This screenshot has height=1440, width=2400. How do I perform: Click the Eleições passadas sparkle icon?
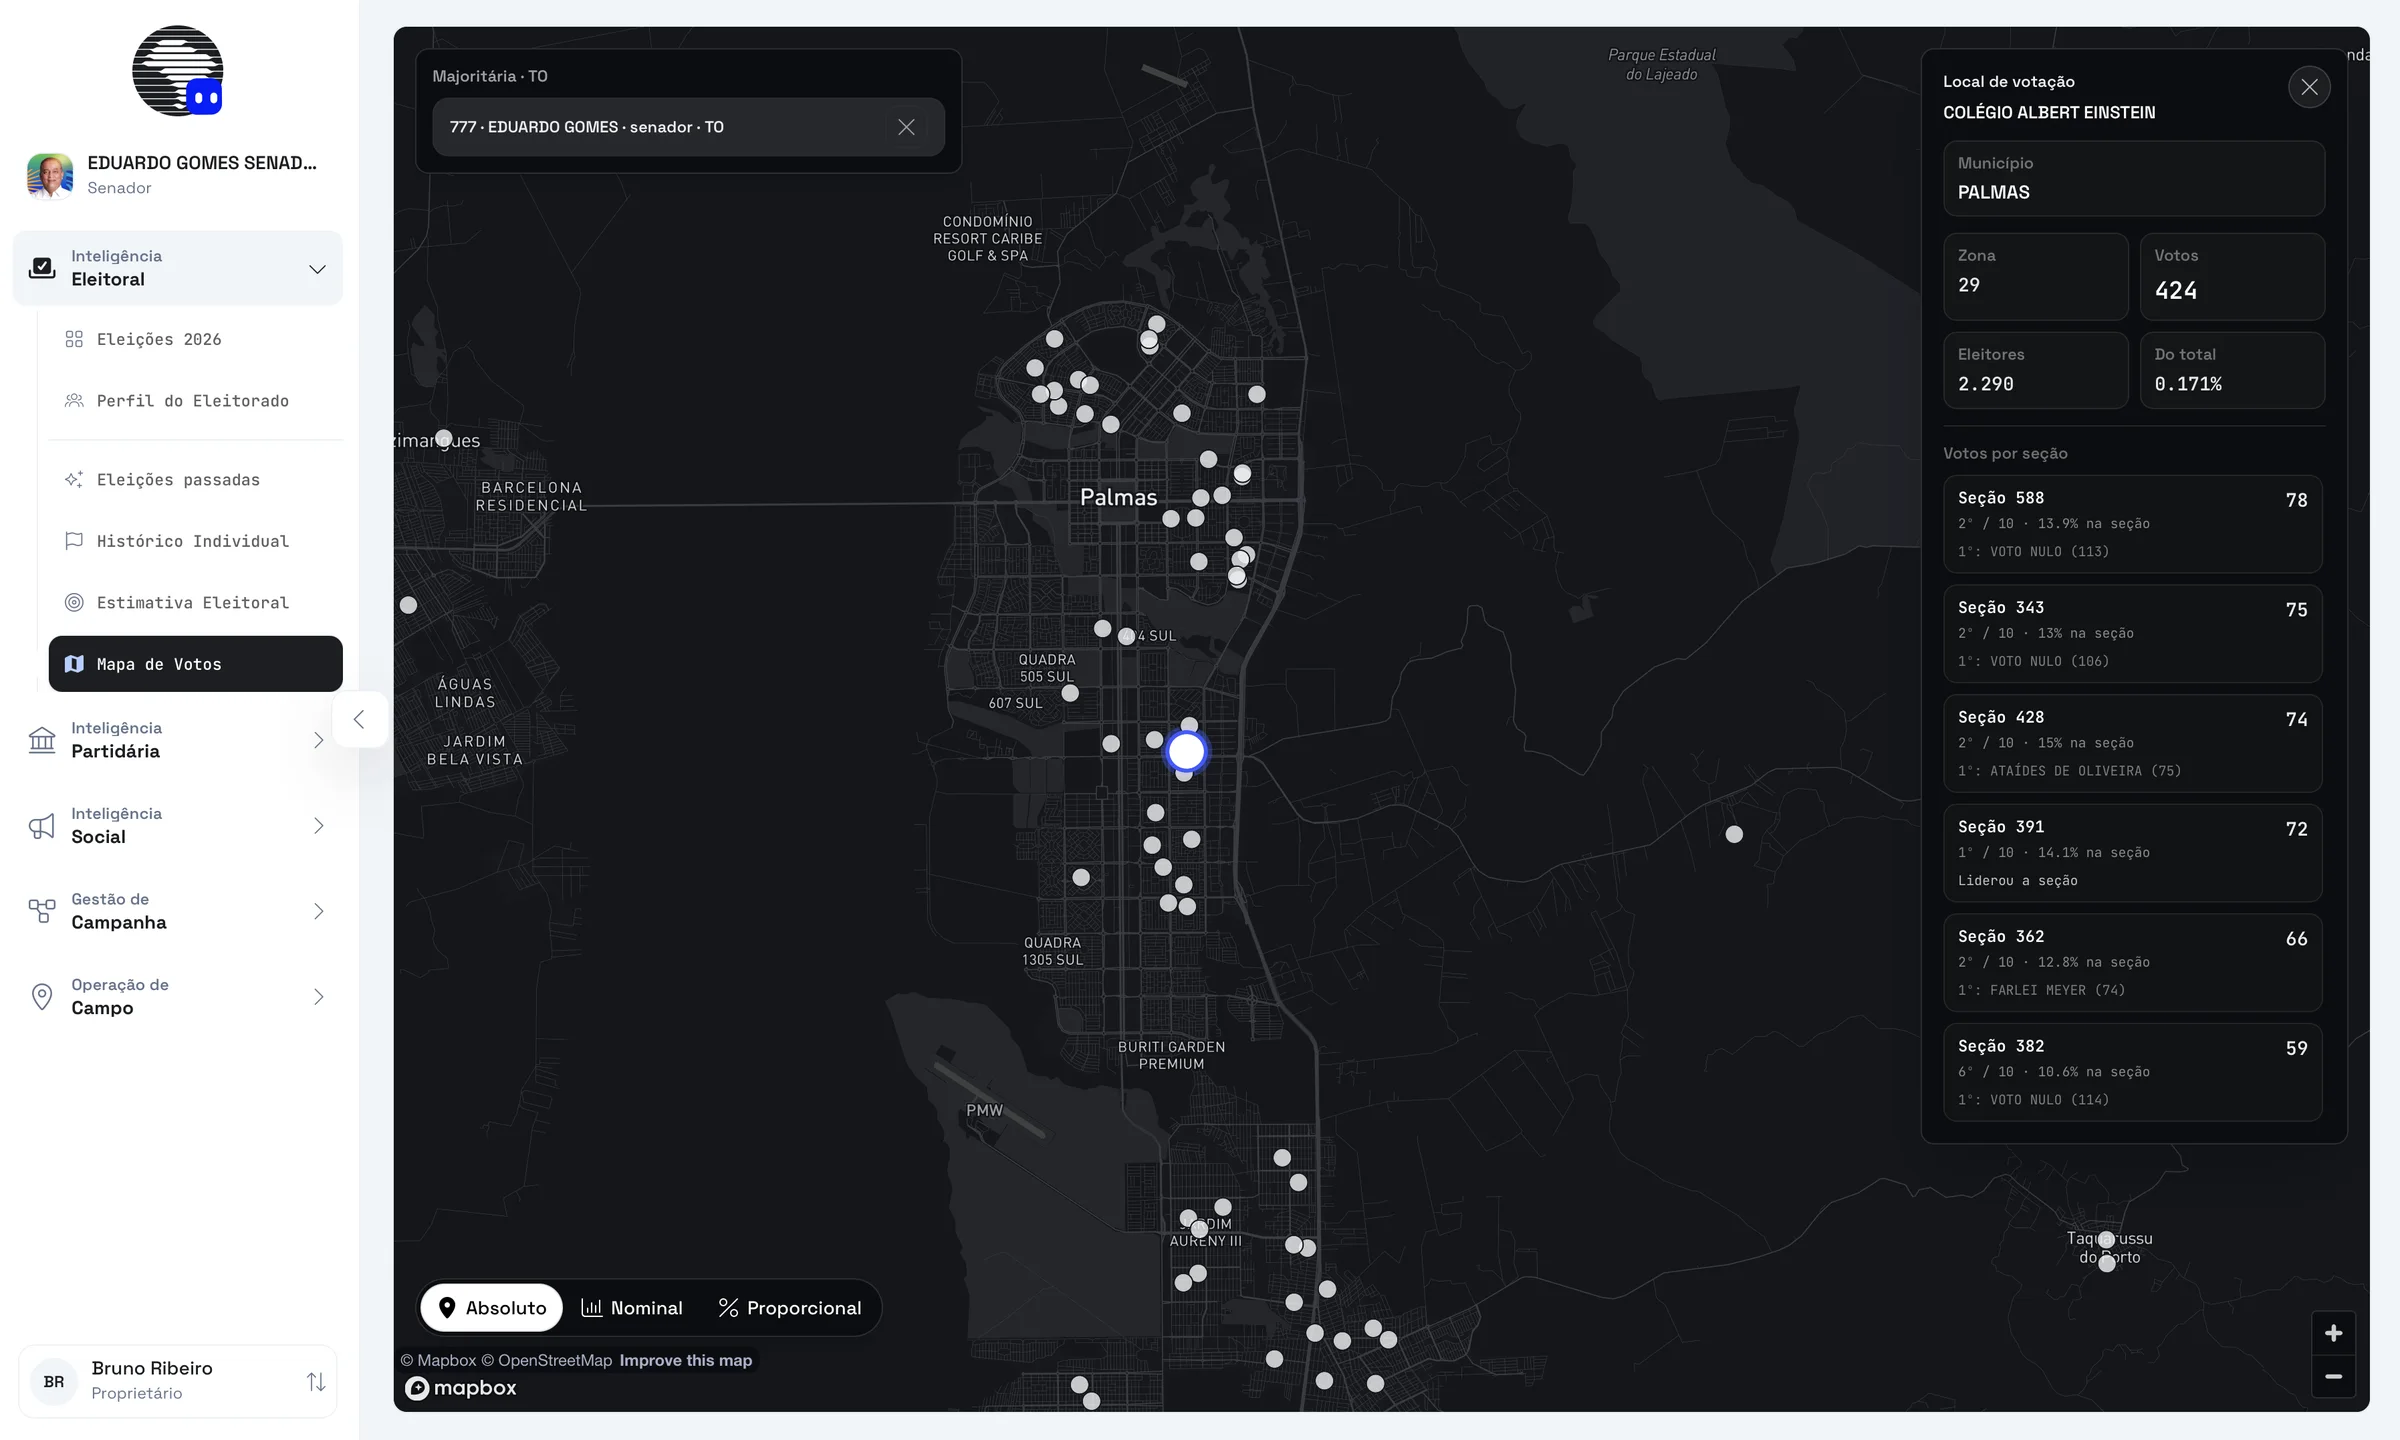(74, 479)
